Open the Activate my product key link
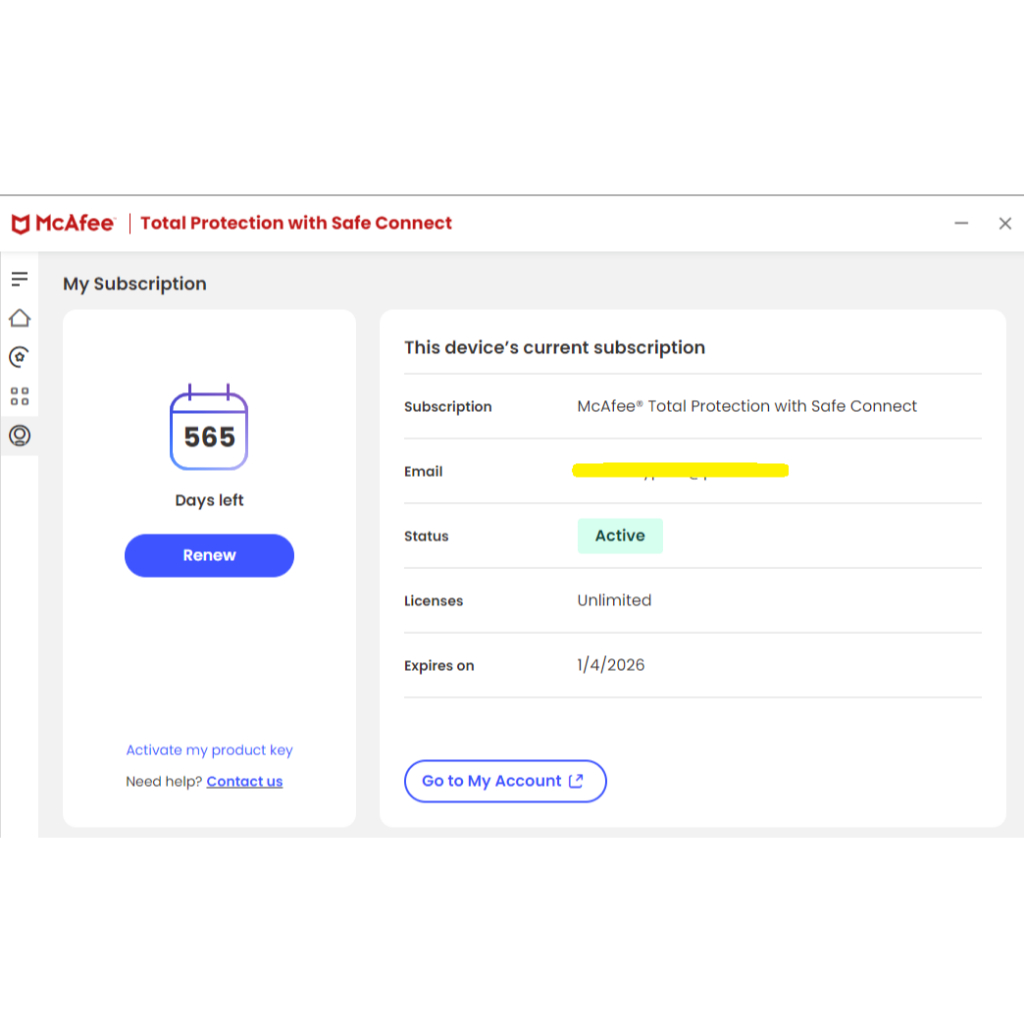 [x=209, y=750]
